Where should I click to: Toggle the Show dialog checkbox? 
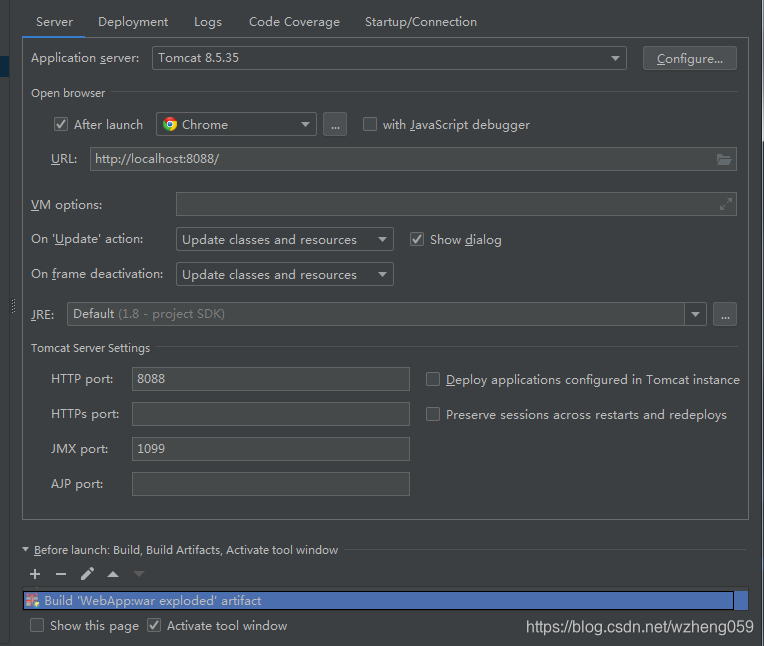coord(417,239)
